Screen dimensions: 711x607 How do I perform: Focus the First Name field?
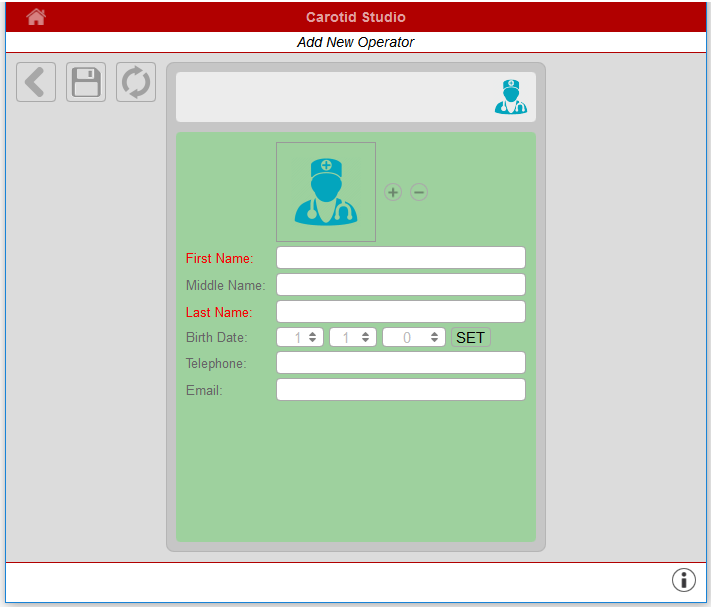[x=401, y=257]
